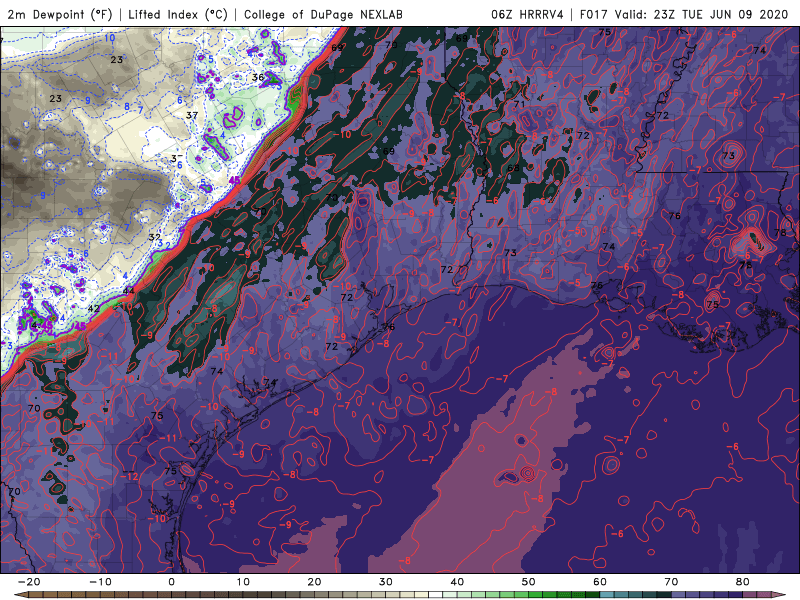Click the left arrow end of the color bar

tap(20, 595)
